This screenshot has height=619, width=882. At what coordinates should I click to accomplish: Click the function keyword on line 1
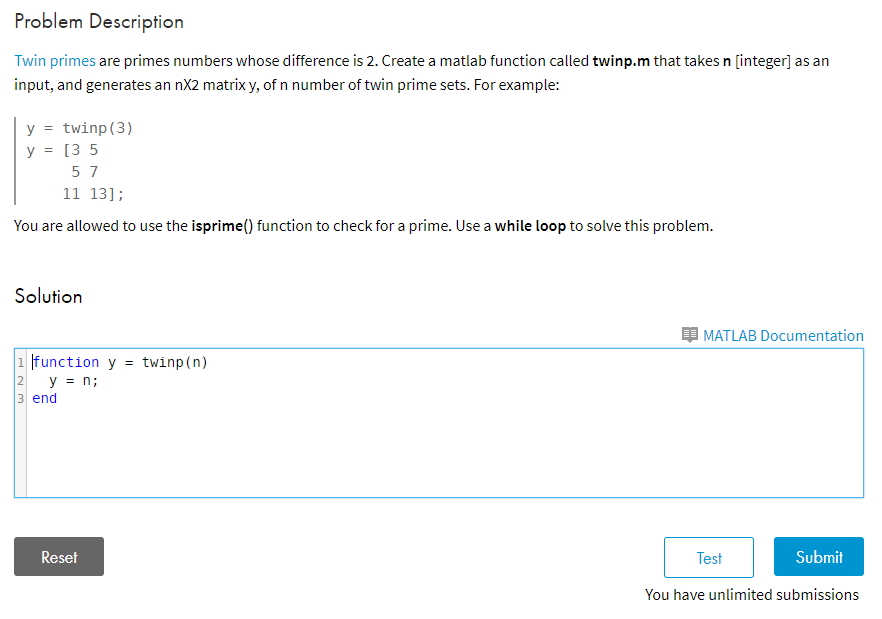click(x=66, y=362)
